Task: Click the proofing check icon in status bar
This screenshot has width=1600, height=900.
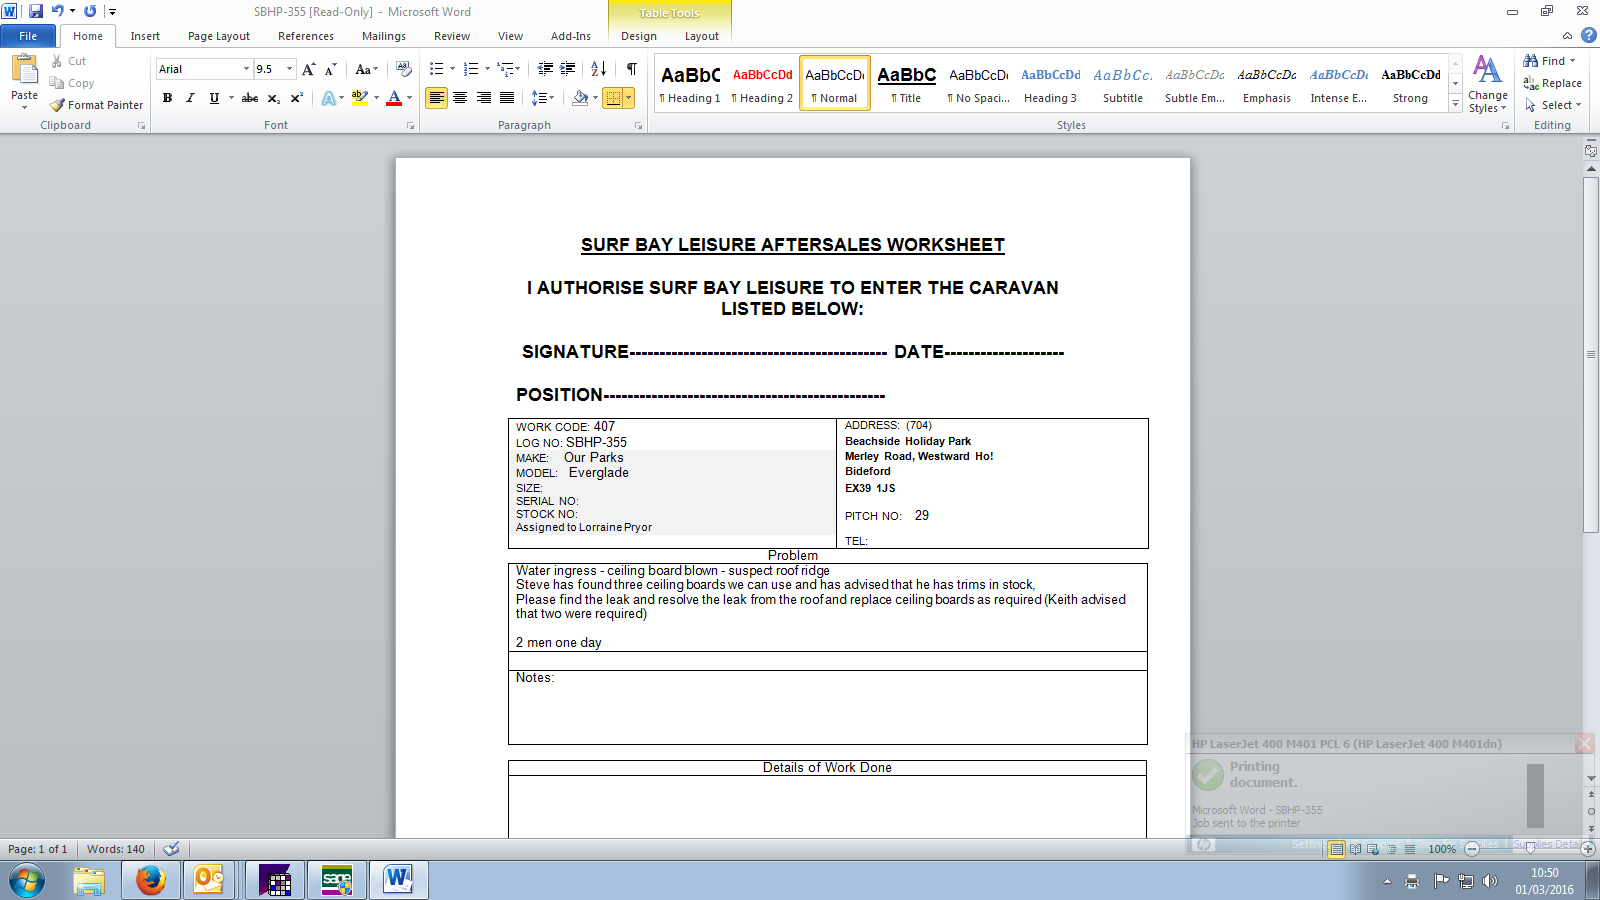Action: coord(172,849)
